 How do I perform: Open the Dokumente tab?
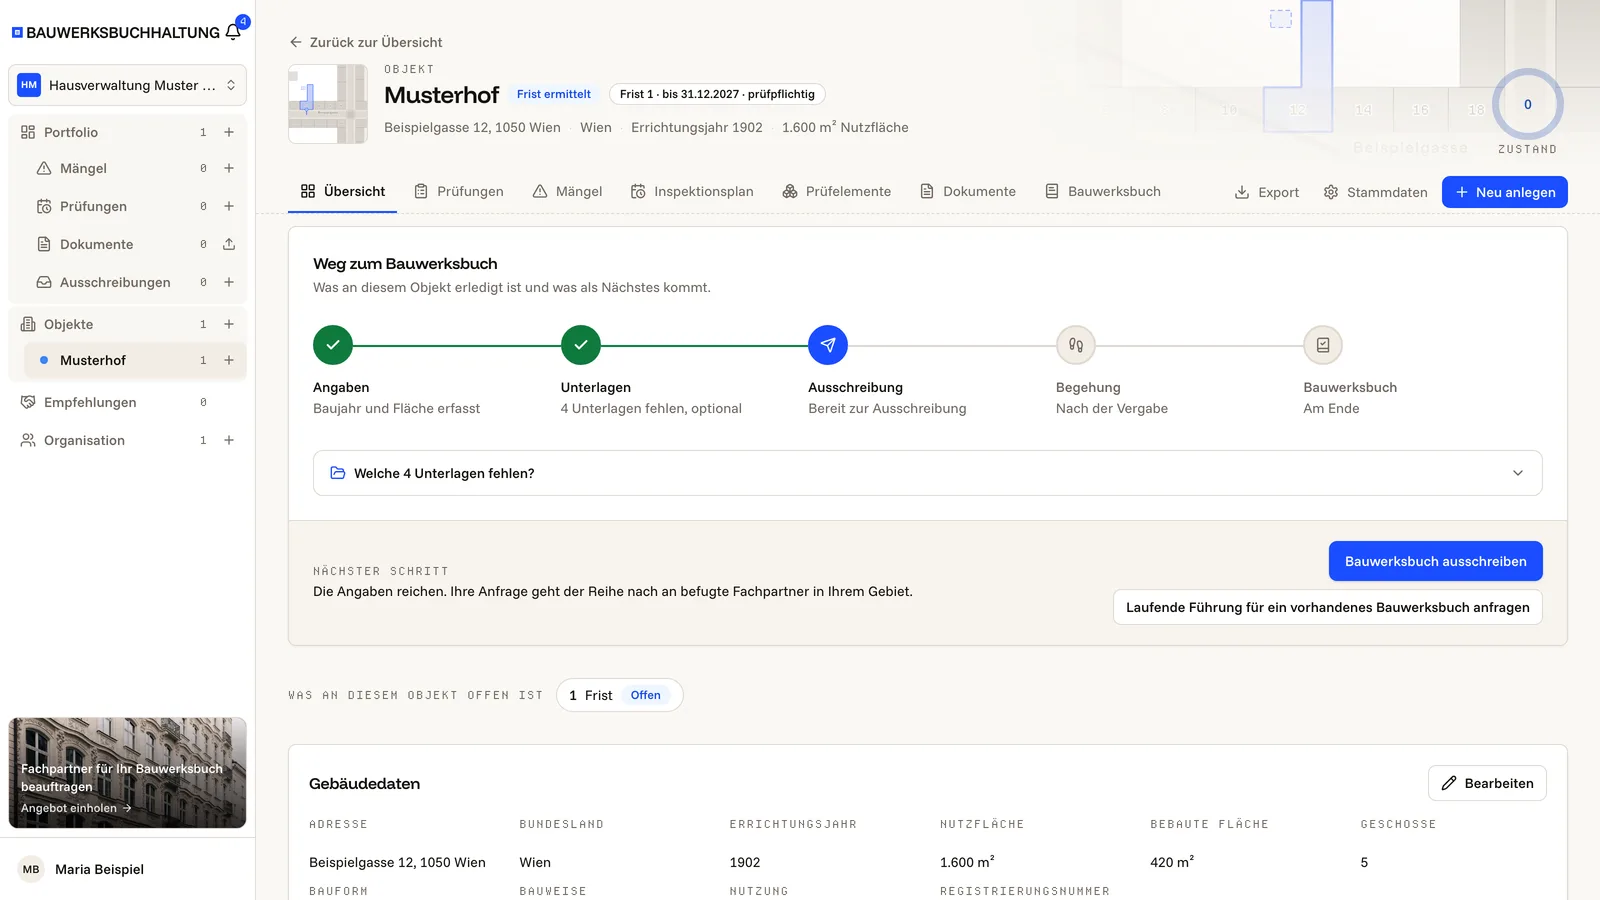pyautogui.click(x=968, y=191)
